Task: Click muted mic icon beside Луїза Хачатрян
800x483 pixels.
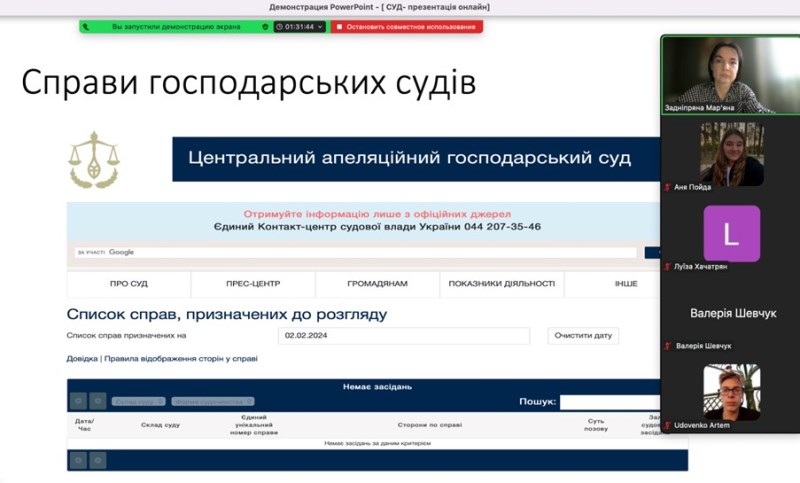Action: [667, 266]
